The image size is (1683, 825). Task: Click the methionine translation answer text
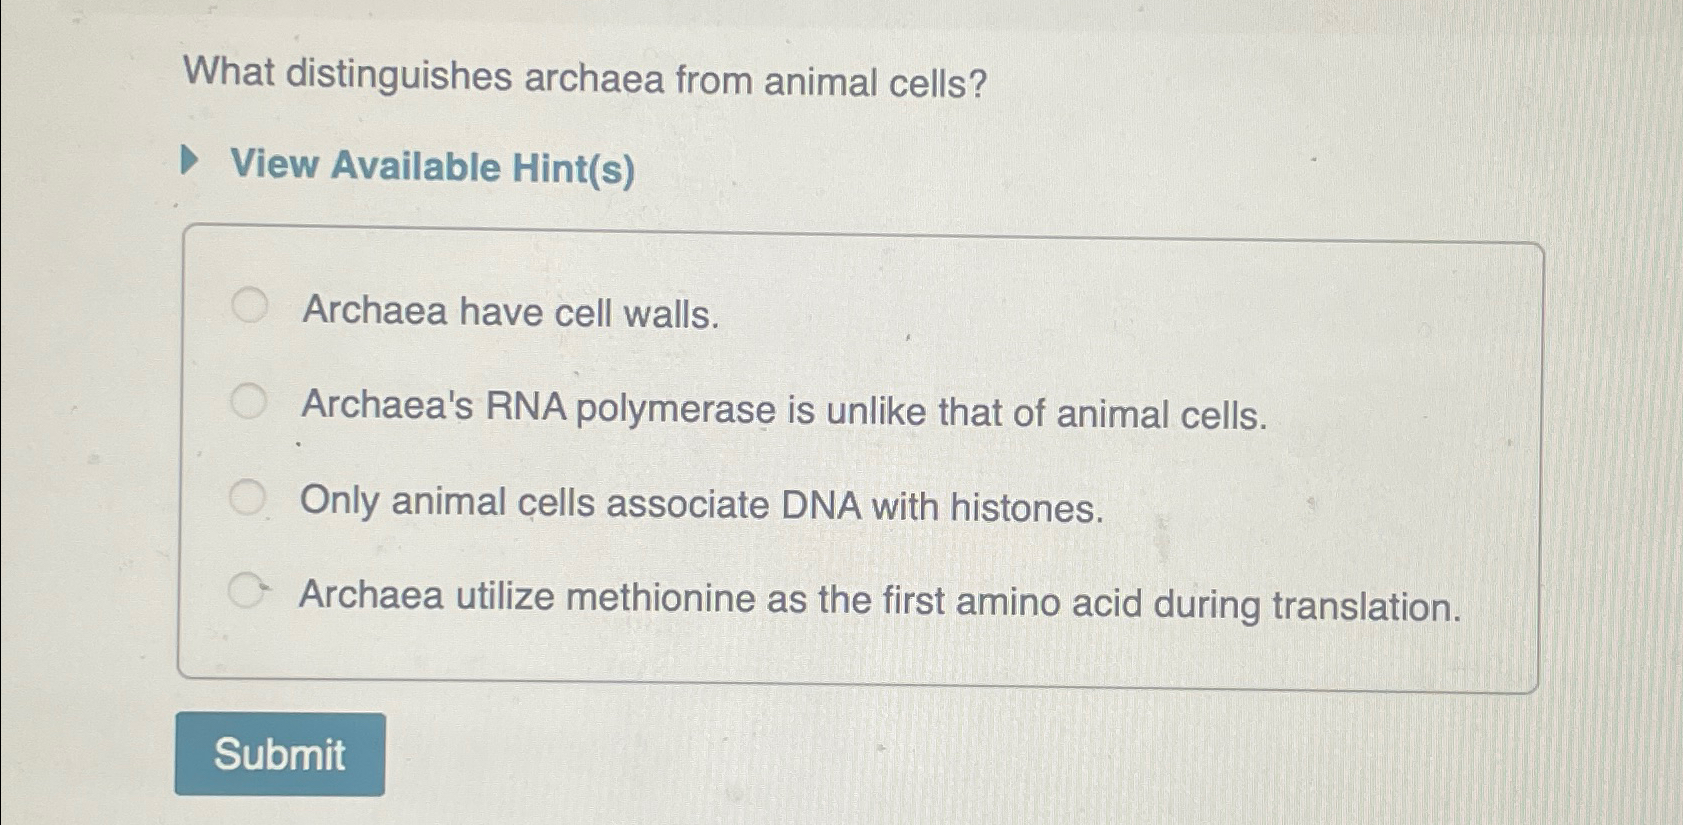[x=880, y=601]
